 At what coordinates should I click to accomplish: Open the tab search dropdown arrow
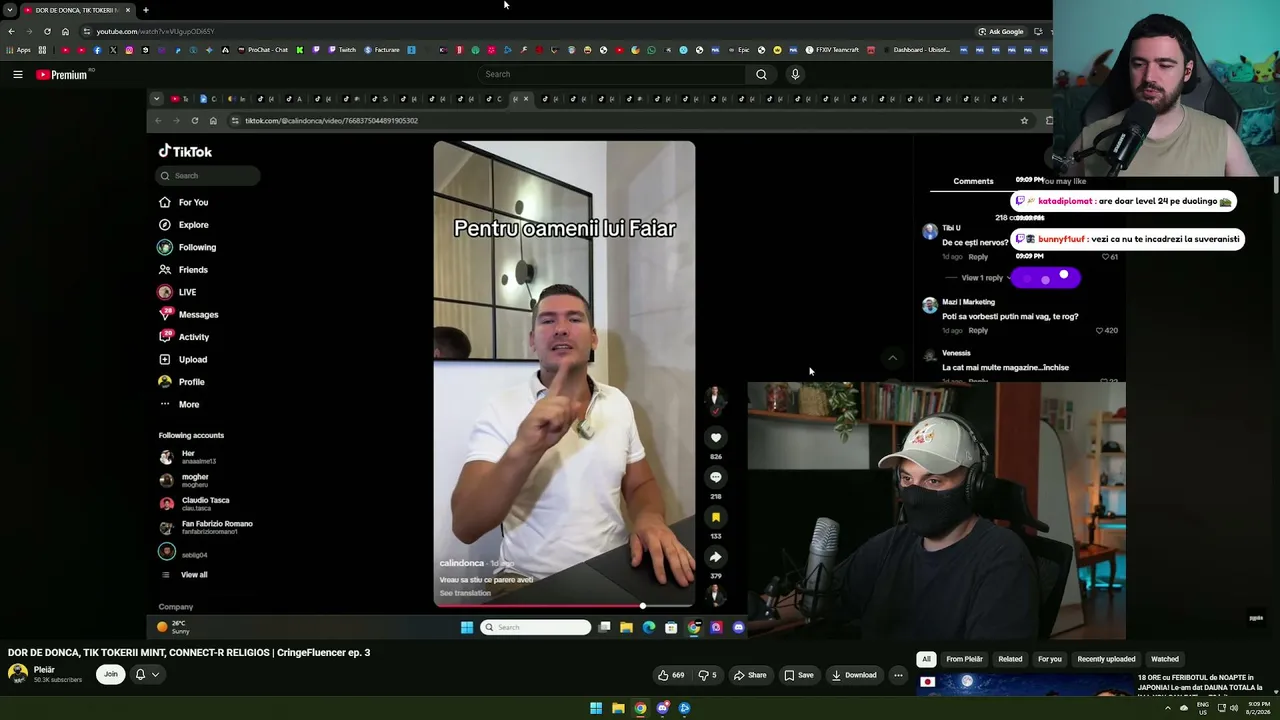pos(9,10)
